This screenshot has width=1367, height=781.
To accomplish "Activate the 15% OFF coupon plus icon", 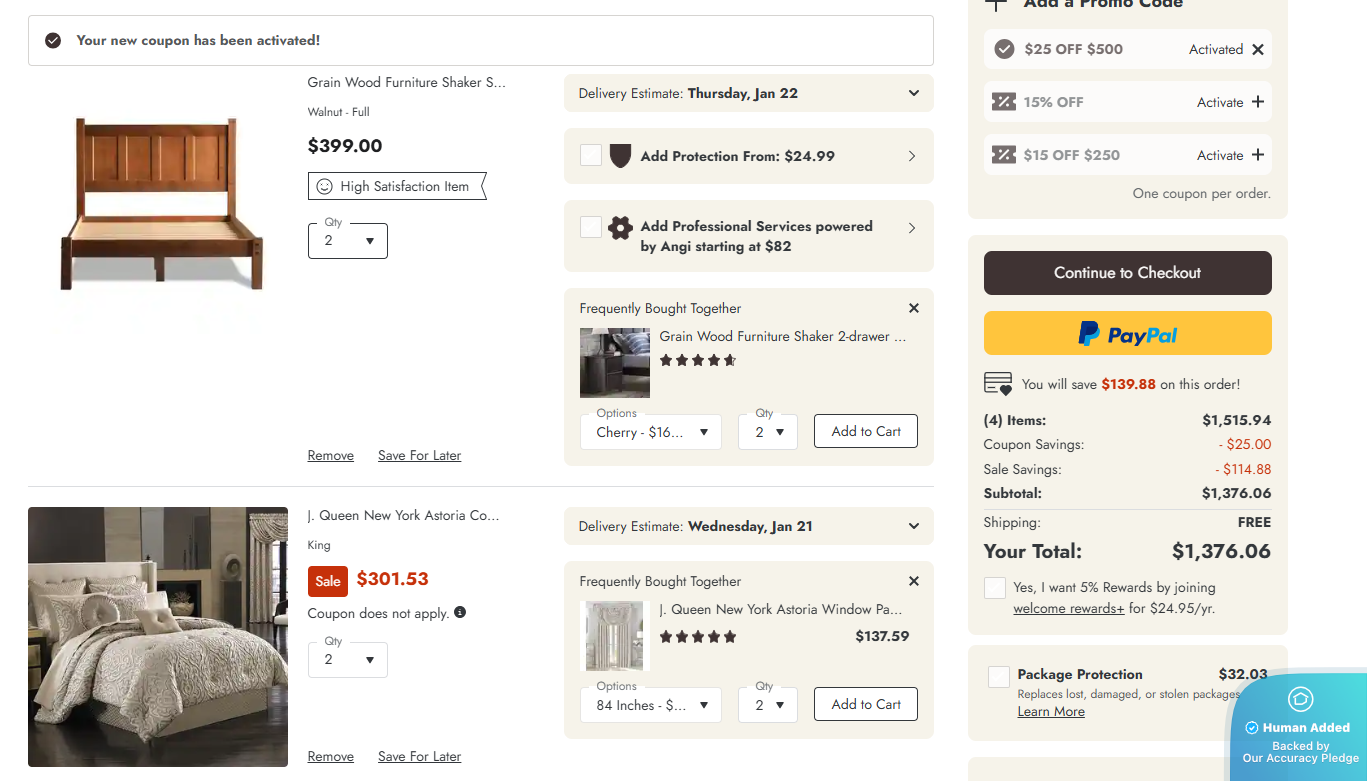I will pyautogui.click(x=1257, y=102).
